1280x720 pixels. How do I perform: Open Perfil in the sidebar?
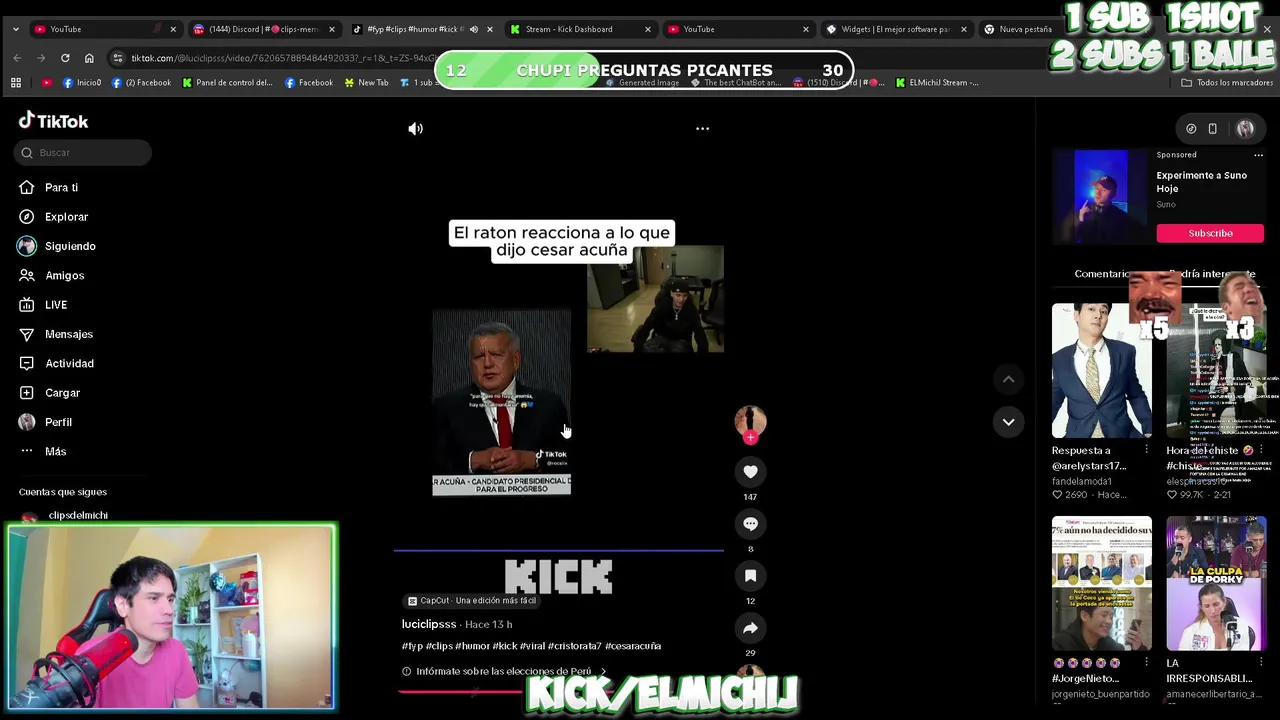coord(58,422)
